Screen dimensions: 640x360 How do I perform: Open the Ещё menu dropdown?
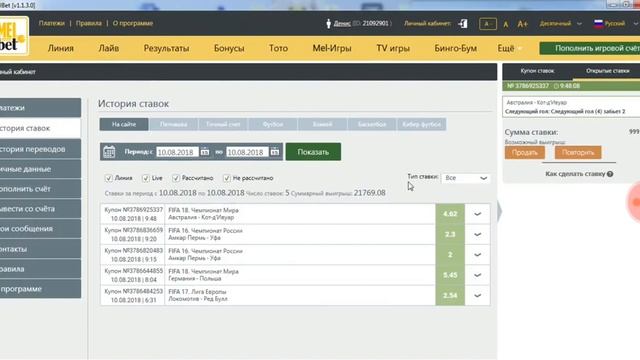[x=509, y=48]
